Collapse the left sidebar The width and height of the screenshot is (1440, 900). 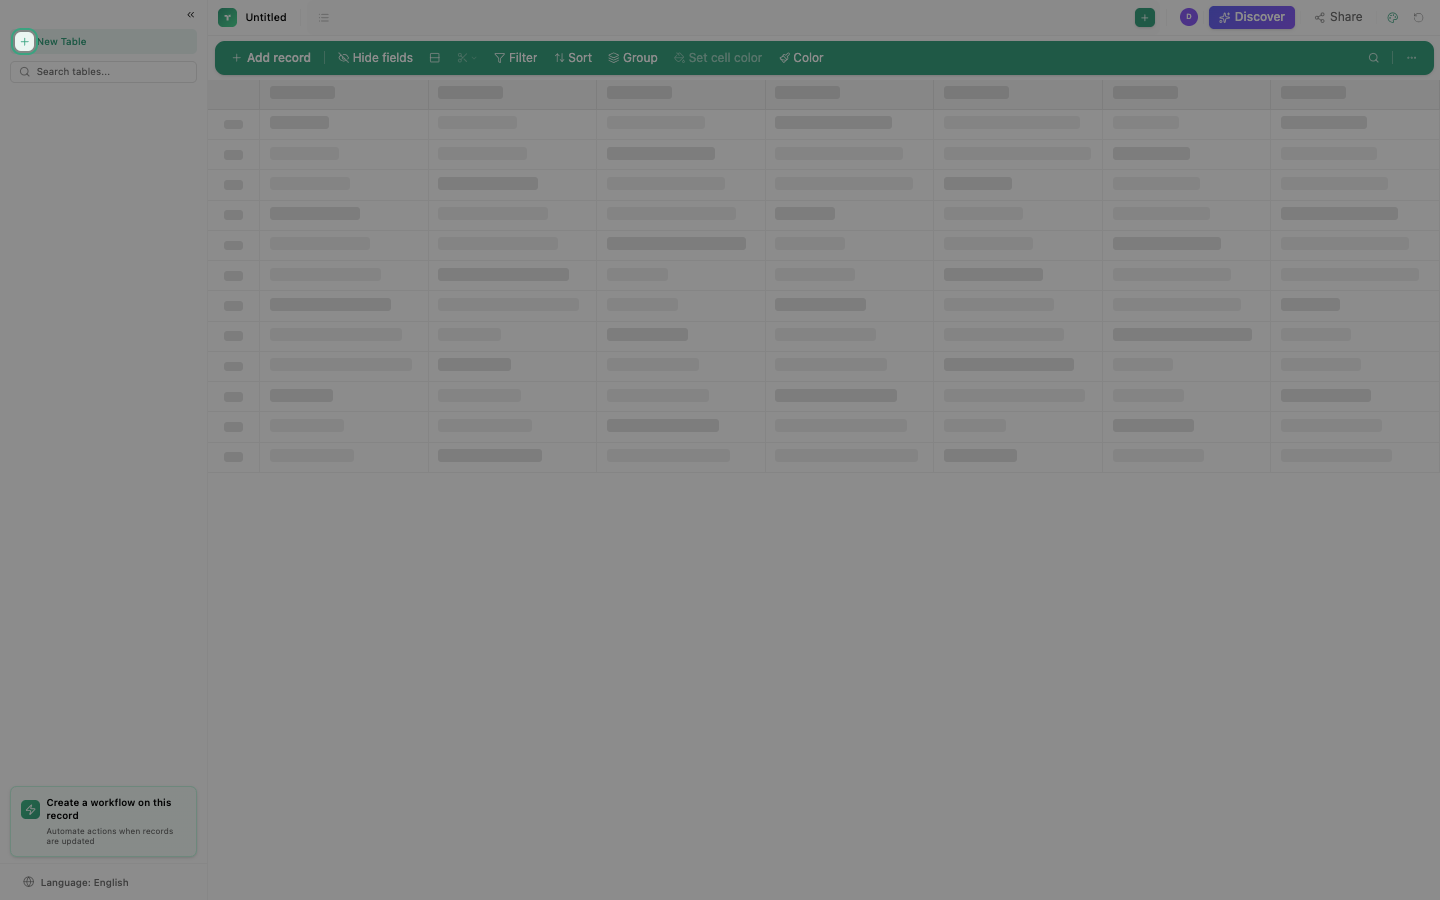coord(191,15)
